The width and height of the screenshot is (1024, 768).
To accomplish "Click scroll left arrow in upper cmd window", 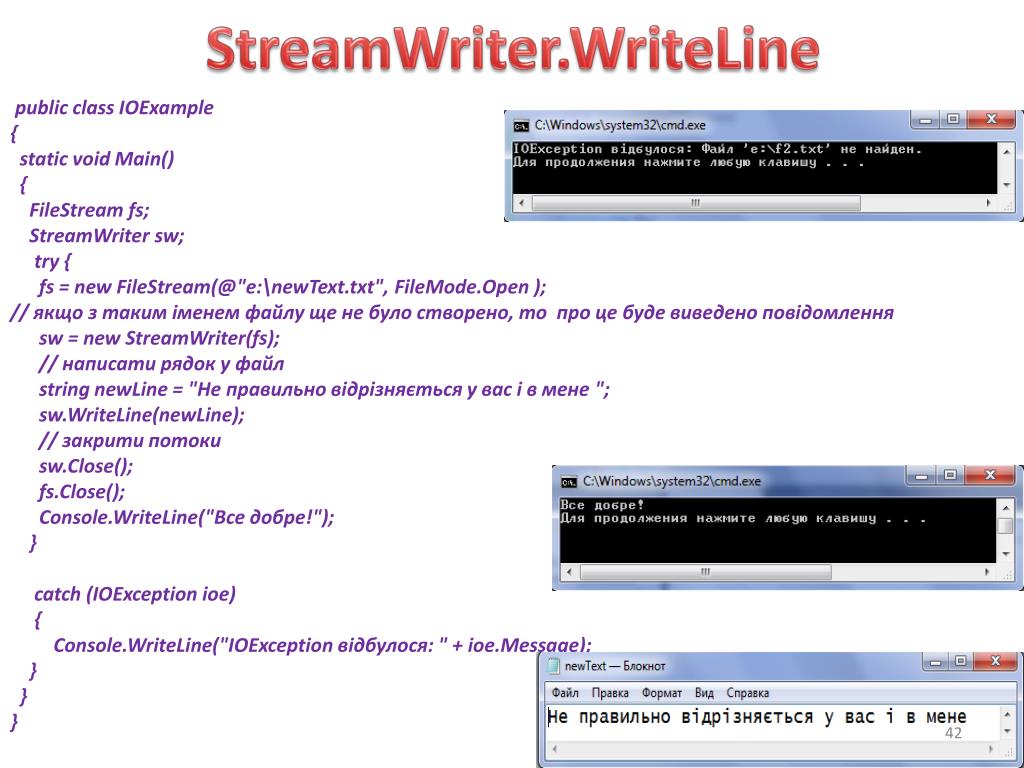I will (x=521, y=203).
